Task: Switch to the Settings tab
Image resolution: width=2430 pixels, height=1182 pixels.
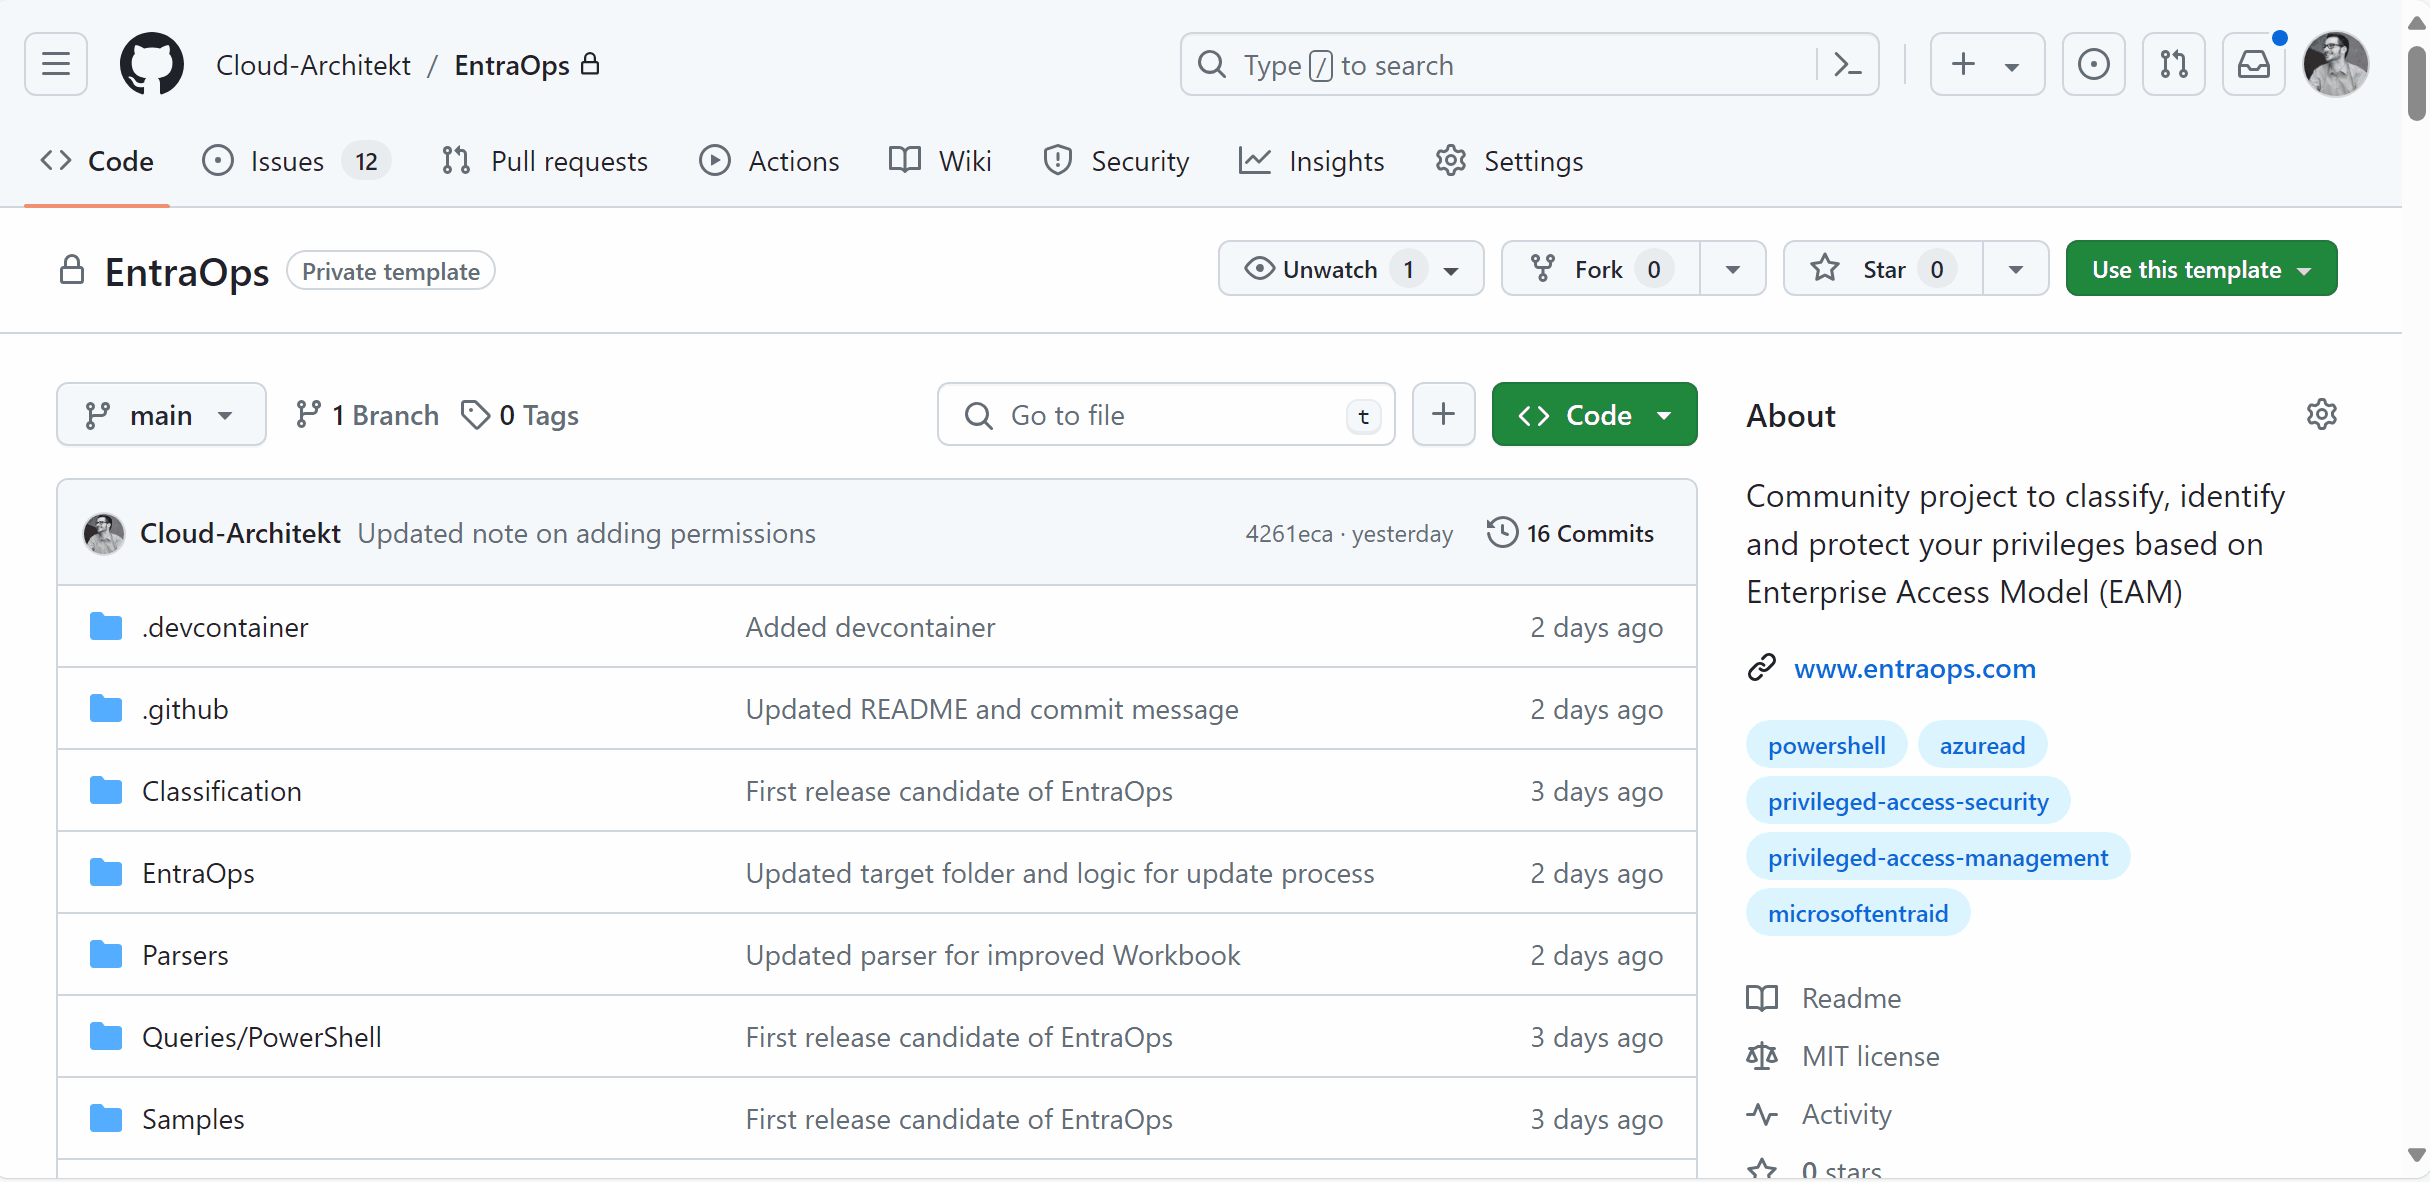Action: [x=1509, y=161]
